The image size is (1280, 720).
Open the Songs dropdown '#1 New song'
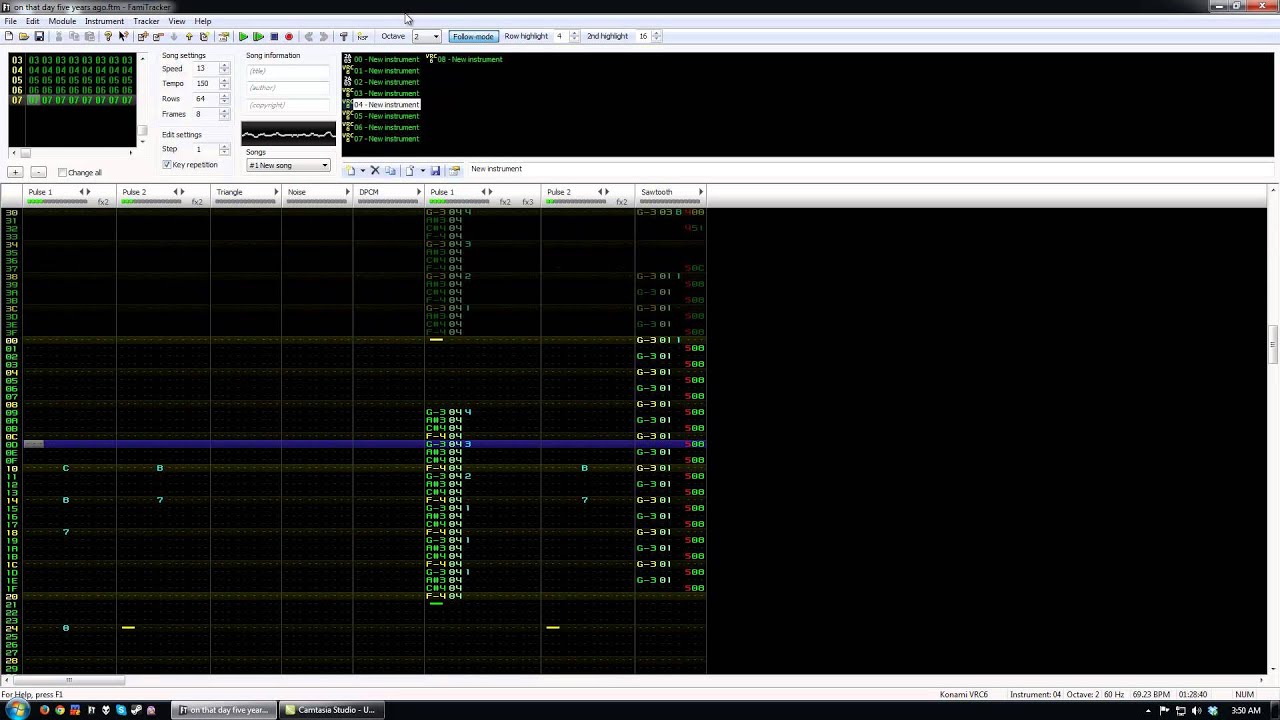[x=288, y=165]
